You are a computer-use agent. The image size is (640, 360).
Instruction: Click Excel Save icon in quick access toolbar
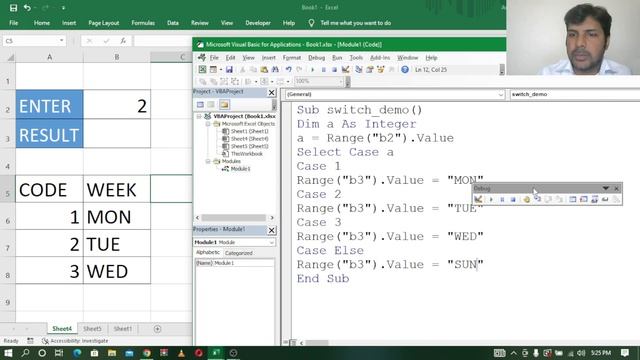tap(13, 8)
